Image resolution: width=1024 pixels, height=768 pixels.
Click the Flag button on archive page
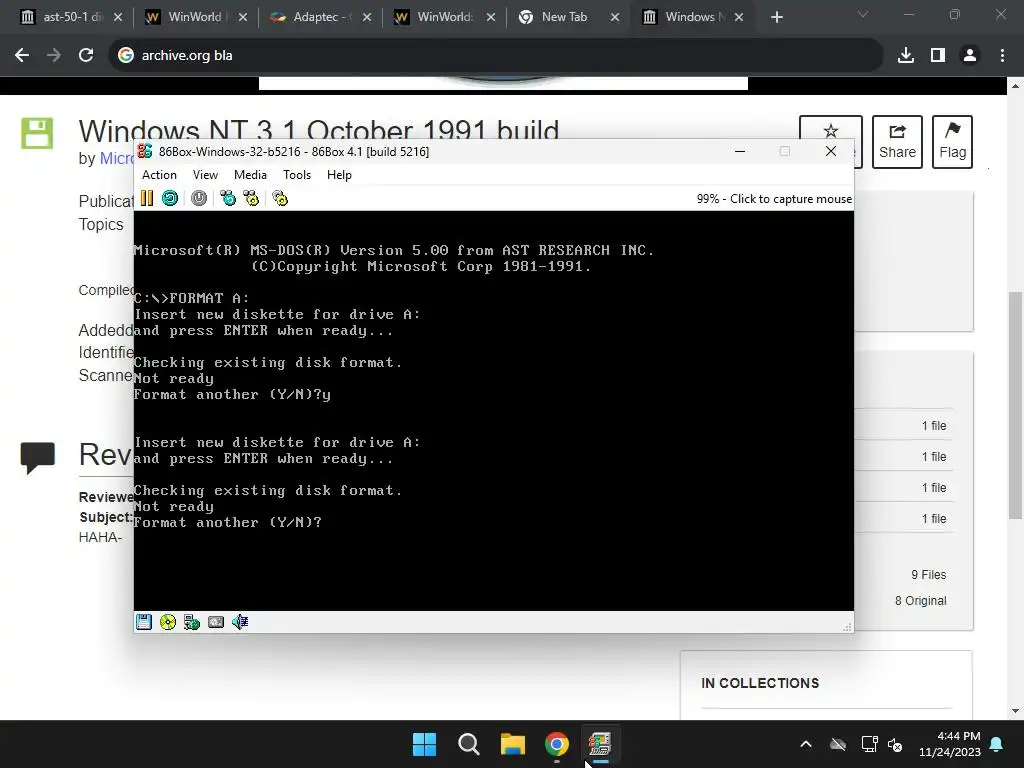[x=952, y=142]
